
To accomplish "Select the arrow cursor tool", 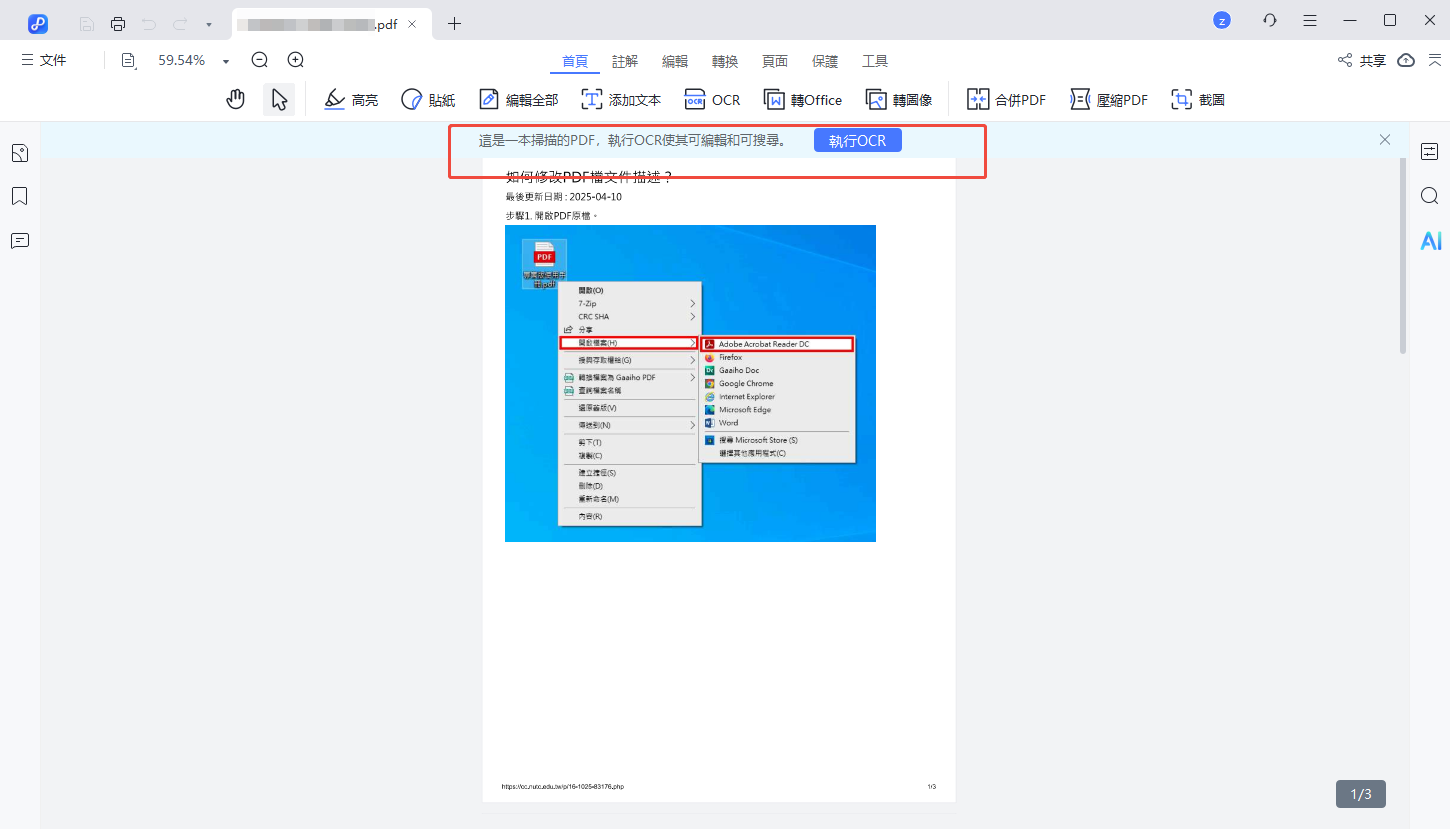I will (x=279, y=99).
